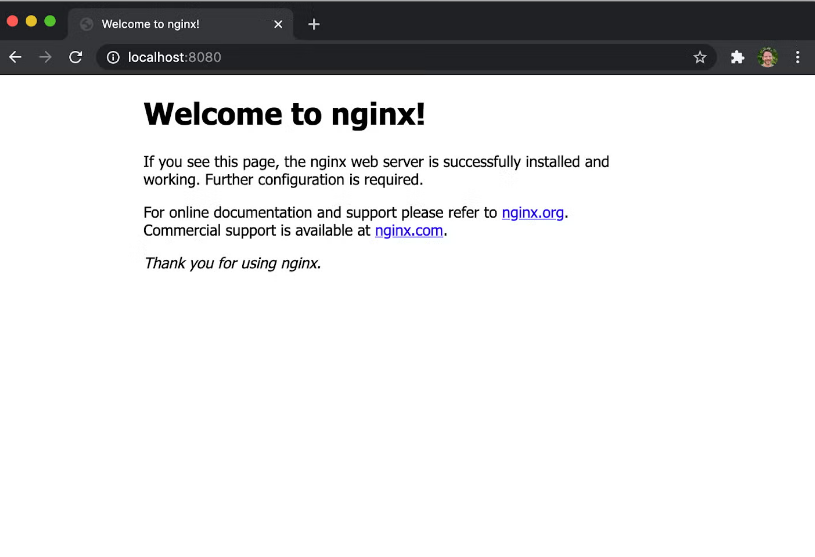Close the Welcome to nginx! tab

click(278, 24)
